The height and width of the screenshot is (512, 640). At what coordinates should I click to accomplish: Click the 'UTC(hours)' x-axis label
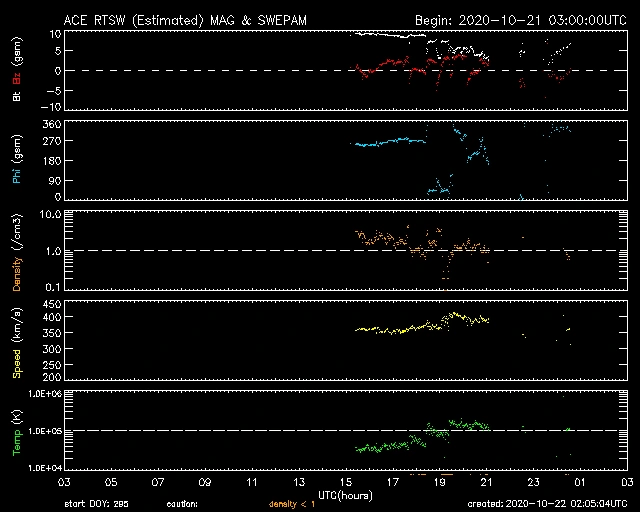(x=345, y=496)
